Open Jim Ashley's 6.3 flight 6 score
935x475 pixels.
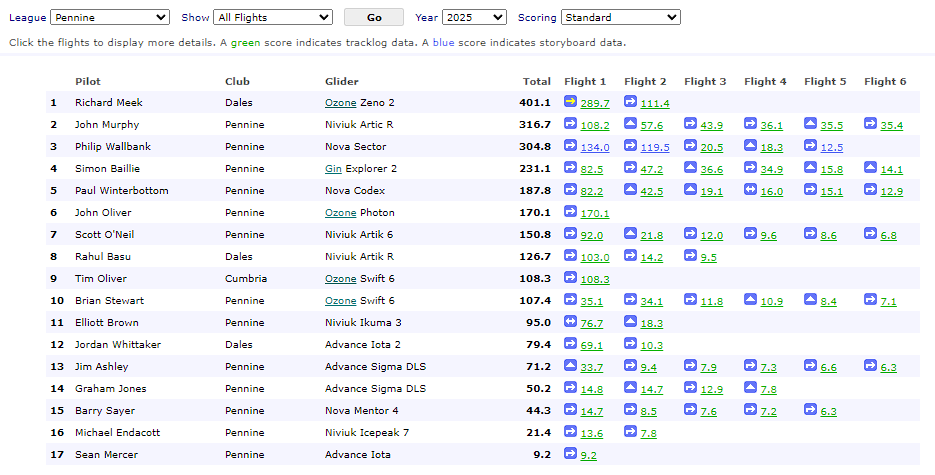pos(888,368)
